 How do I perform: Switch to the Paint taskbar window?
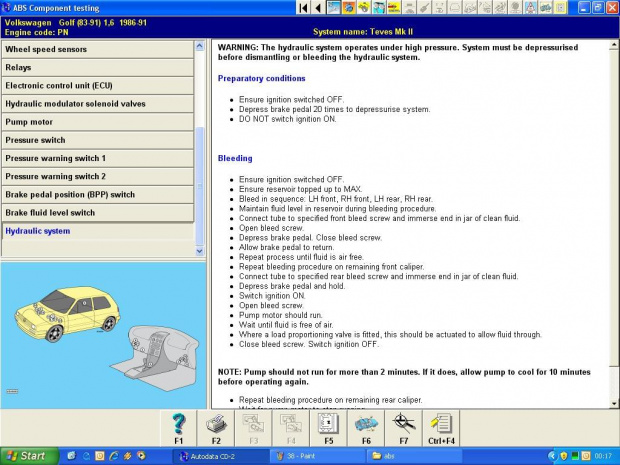tap(310, 456)
